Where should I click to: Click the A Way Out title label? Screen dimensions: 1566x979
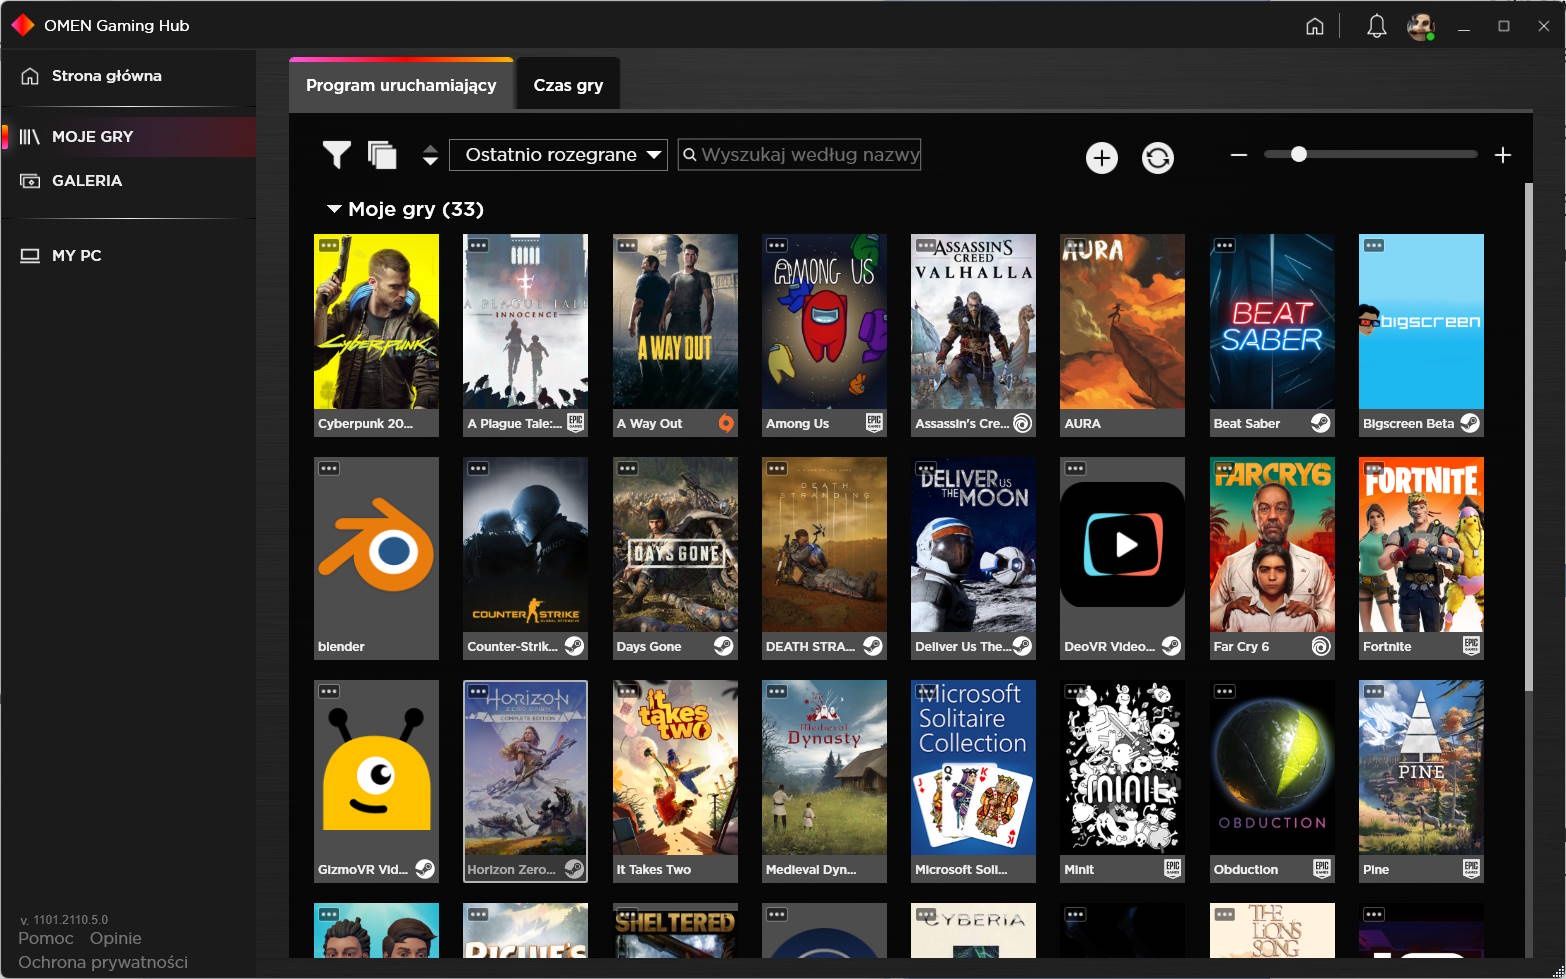[649, 424]
